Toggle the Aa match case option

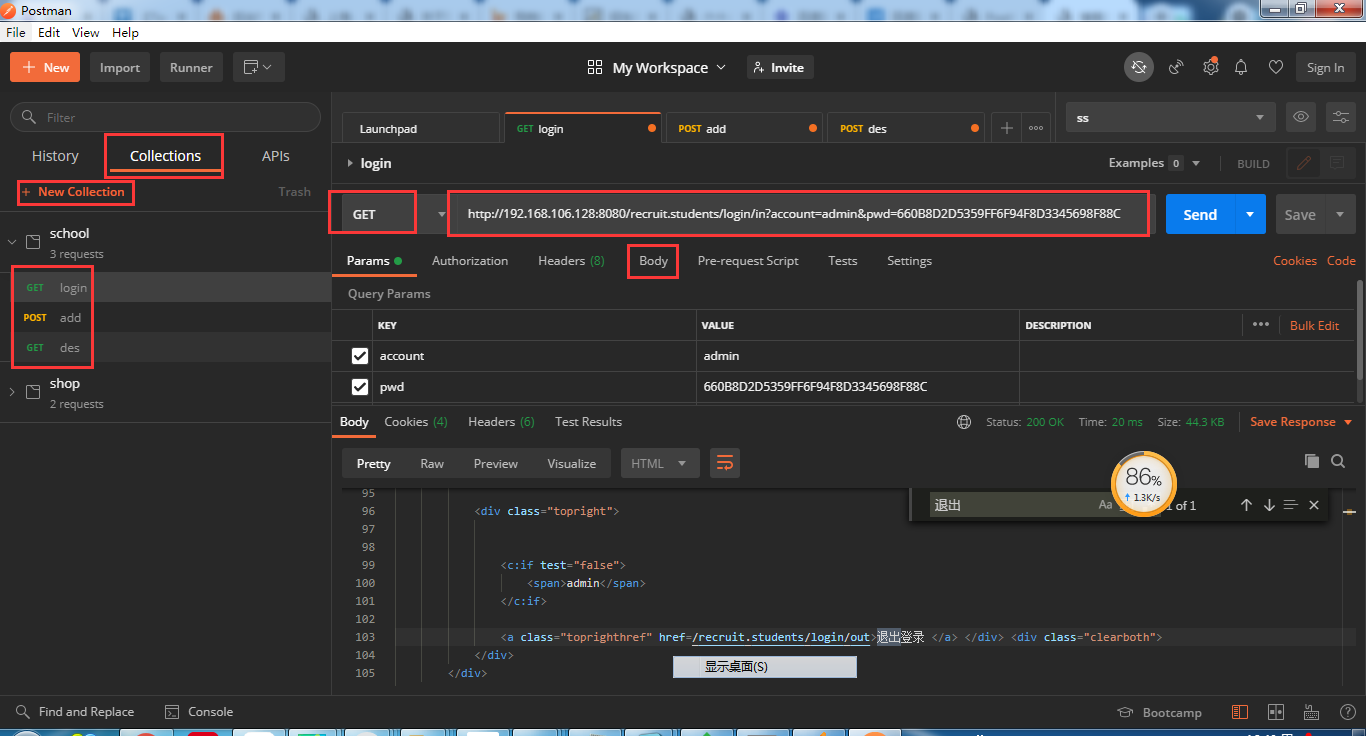tap(1105, 505)
